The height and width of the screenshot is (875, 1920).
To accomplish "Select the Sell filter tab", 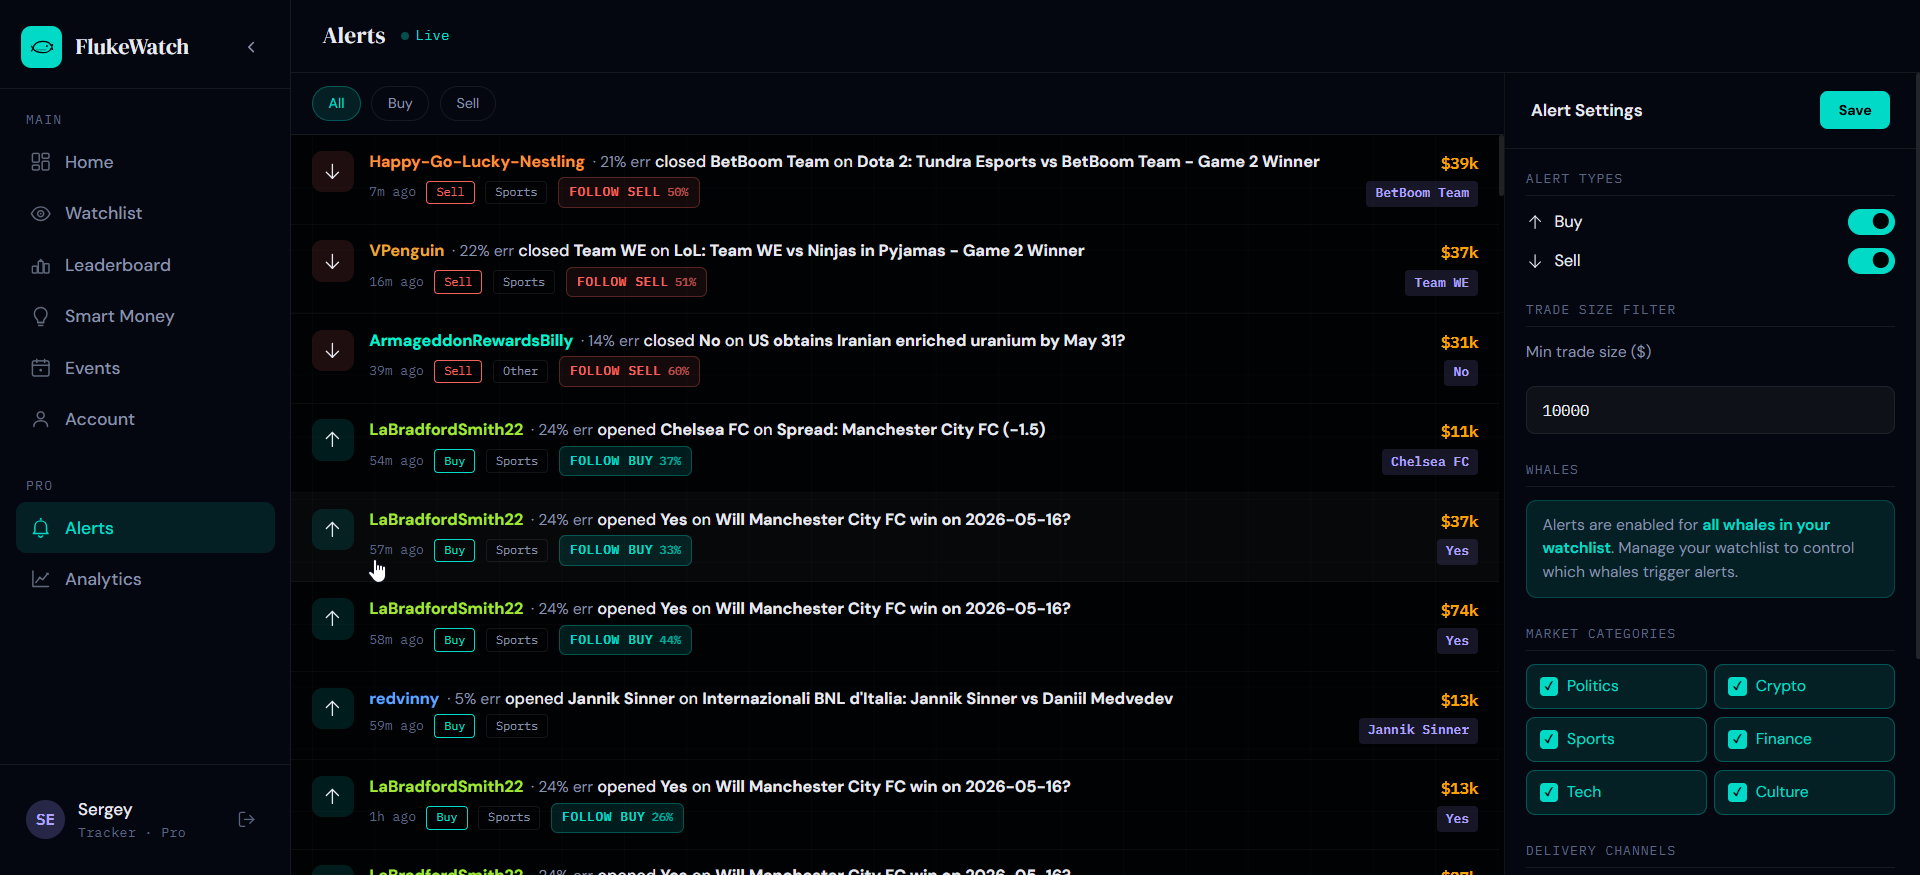I will point(468,103).
